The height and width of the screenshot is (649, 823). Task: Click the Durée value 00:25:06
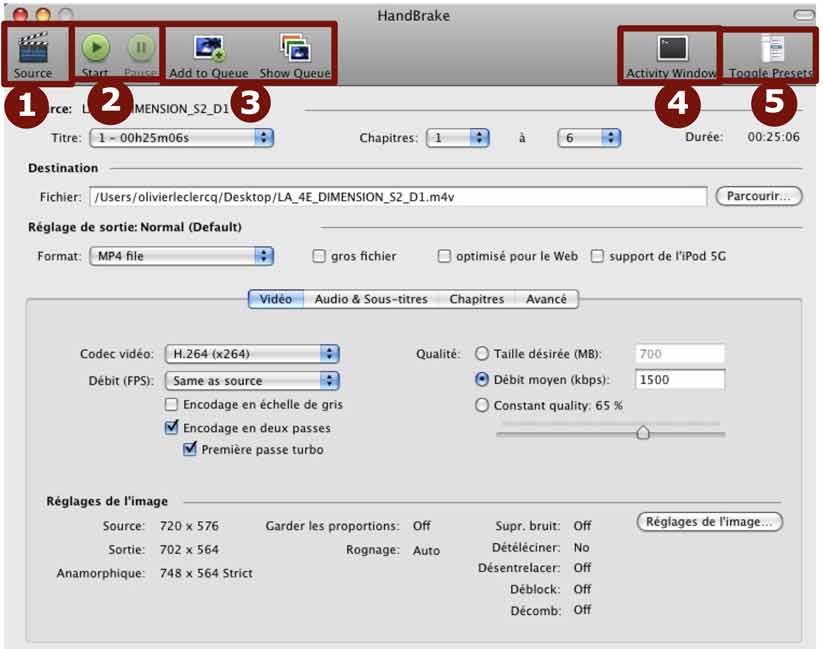[774, 137]
